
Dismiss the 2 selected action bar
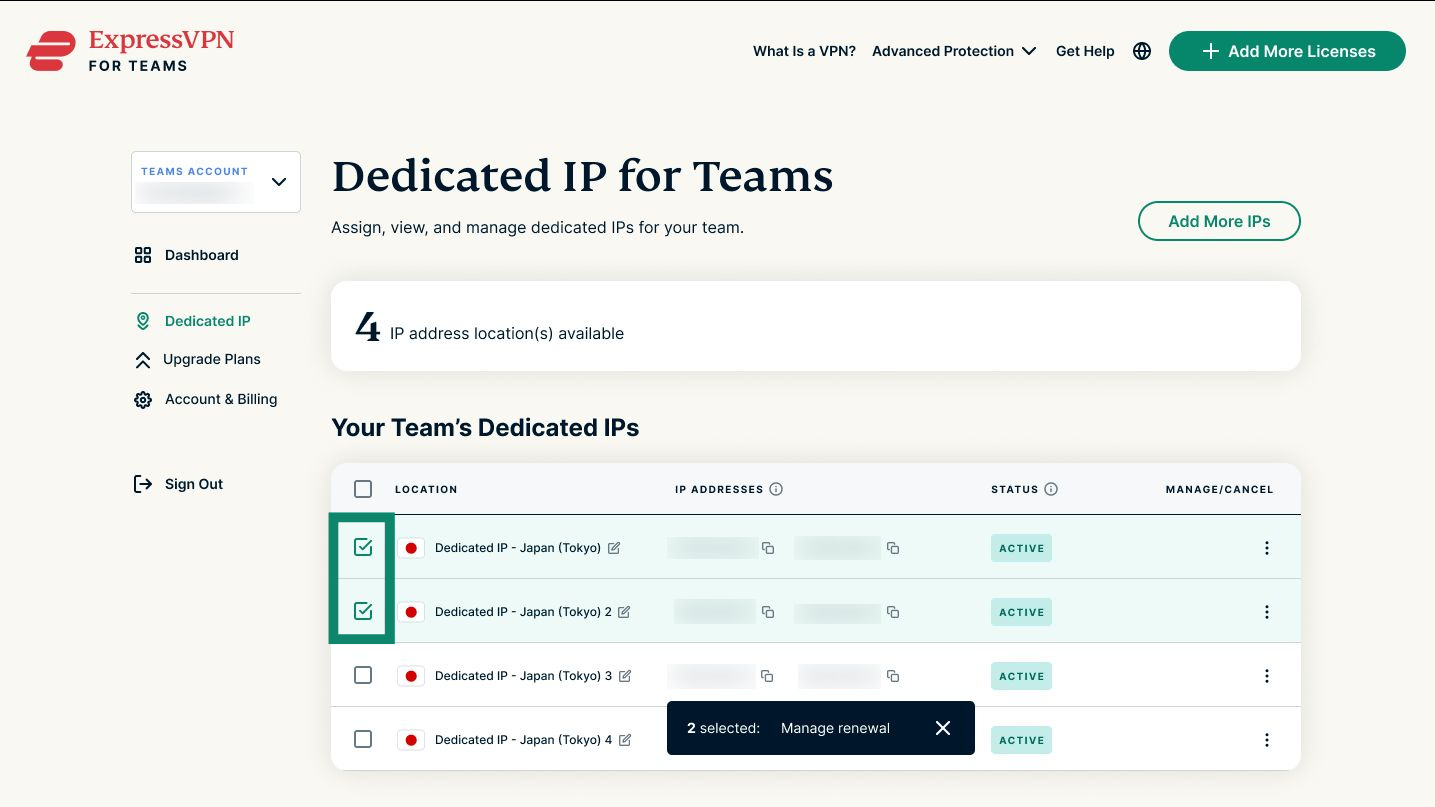point(943,728)
